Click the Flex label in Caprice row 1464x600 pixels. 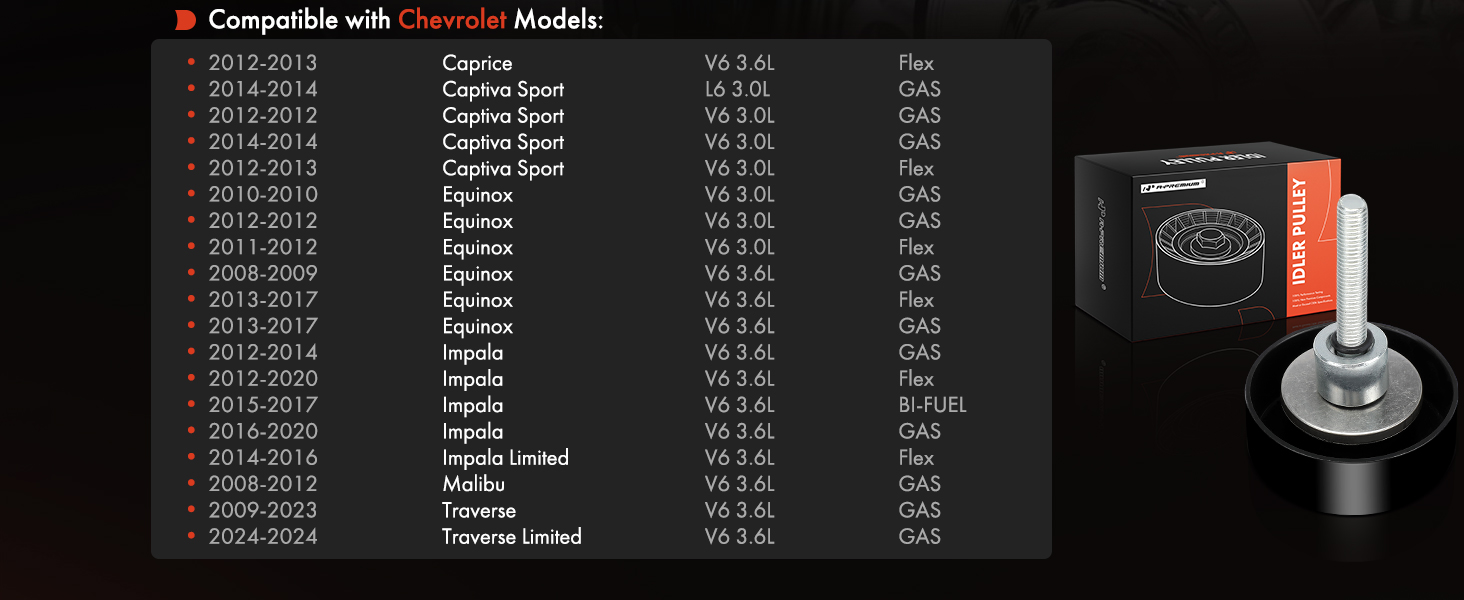pyautogui.click(x=916, y=63)
